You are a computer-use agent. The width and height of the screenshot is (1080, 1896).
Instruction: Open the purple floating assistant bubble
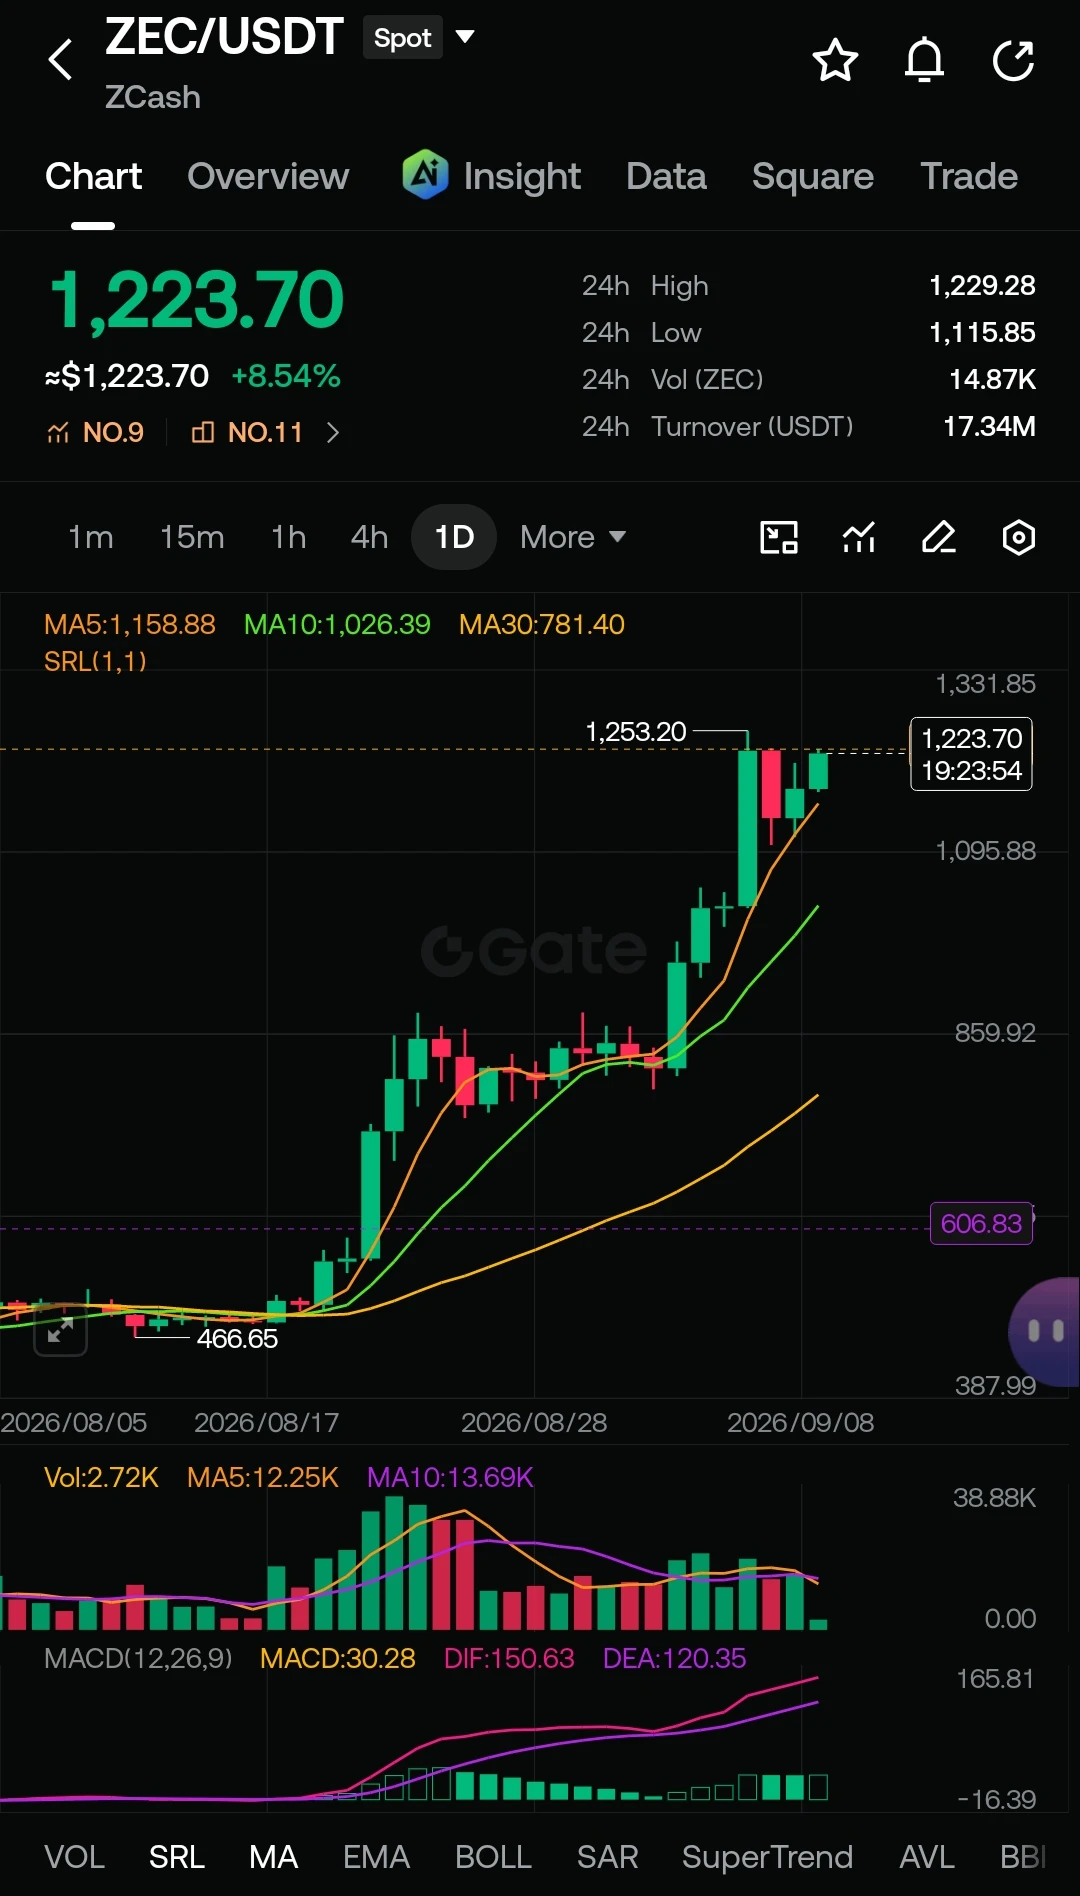click(1045, 1331)
